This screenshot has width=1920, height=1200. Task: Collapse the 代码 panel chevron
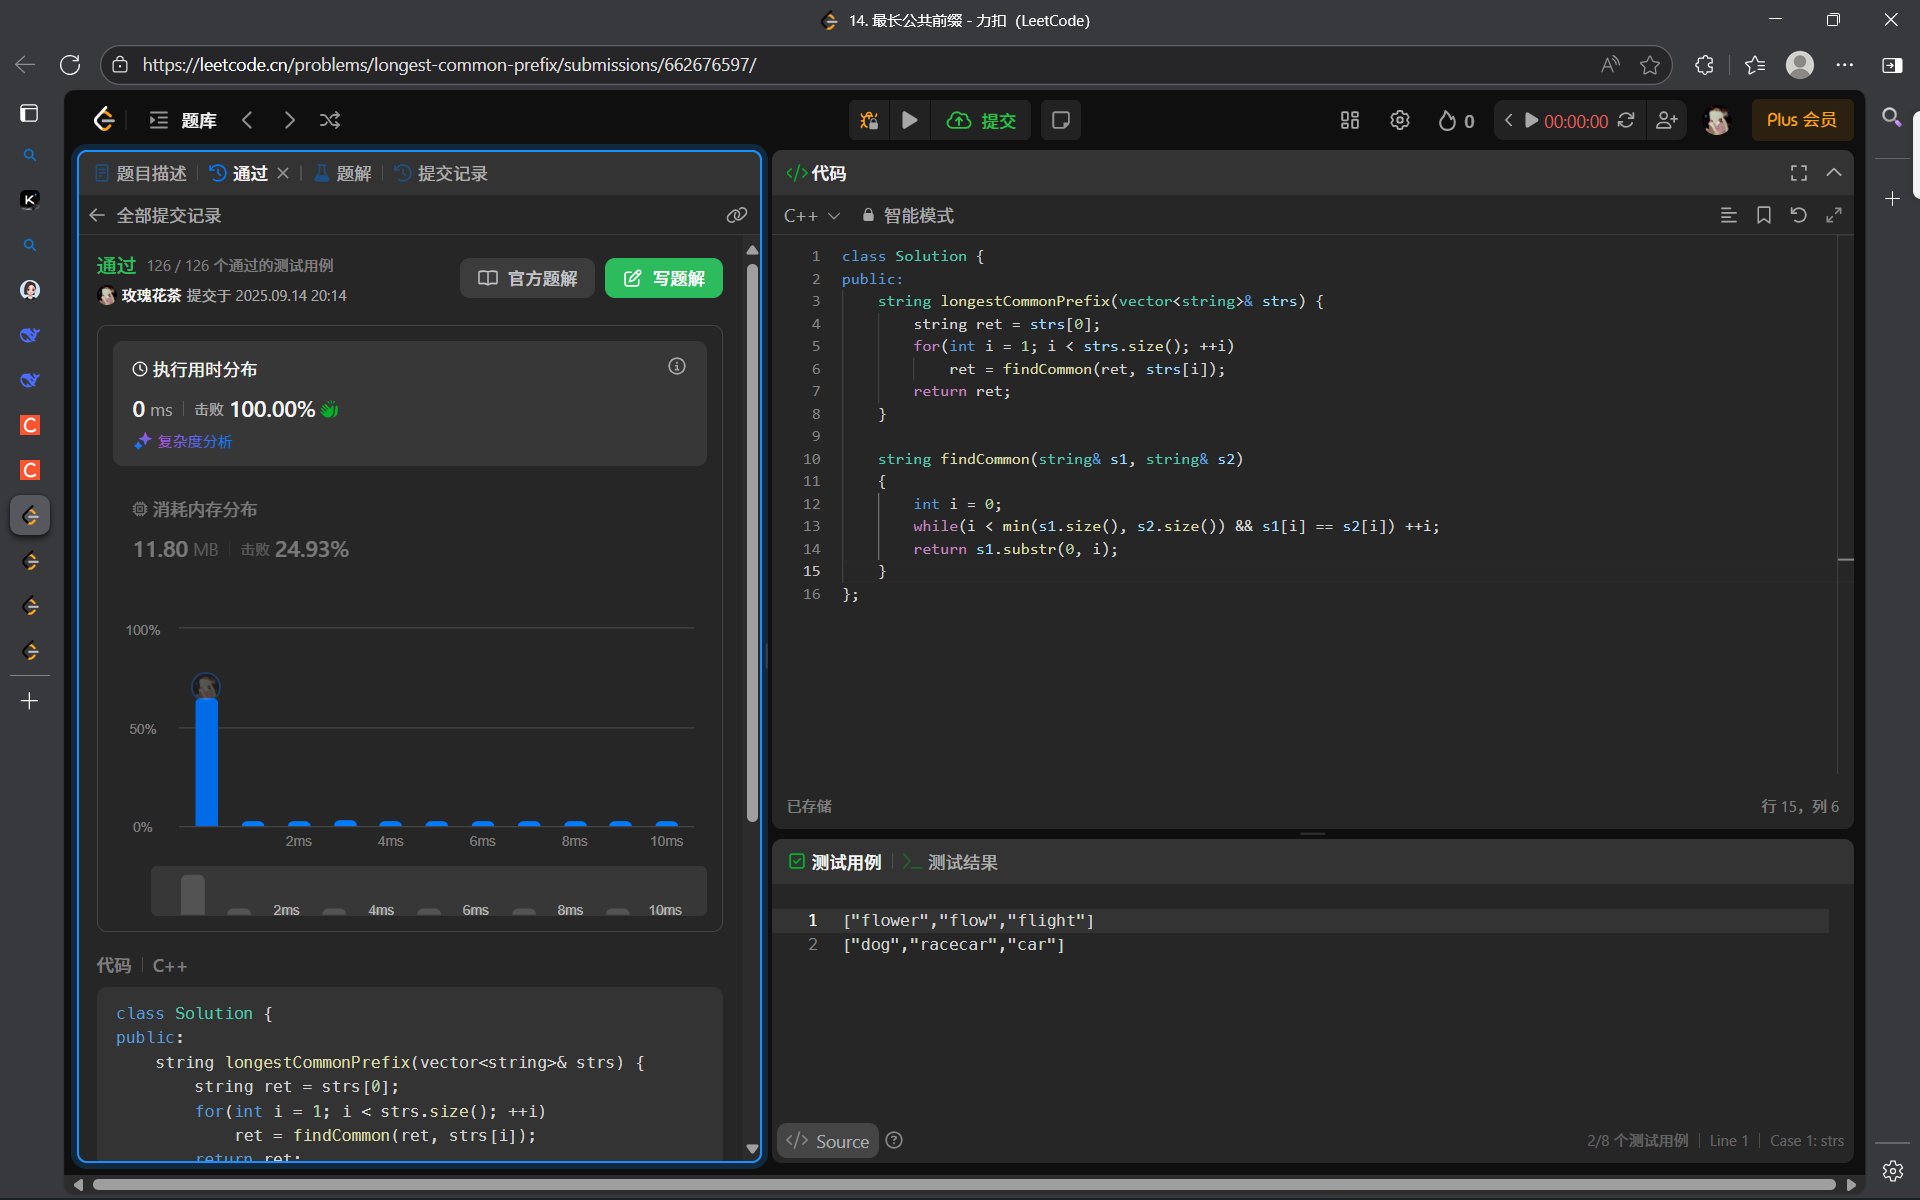(x=1834, y=173)
